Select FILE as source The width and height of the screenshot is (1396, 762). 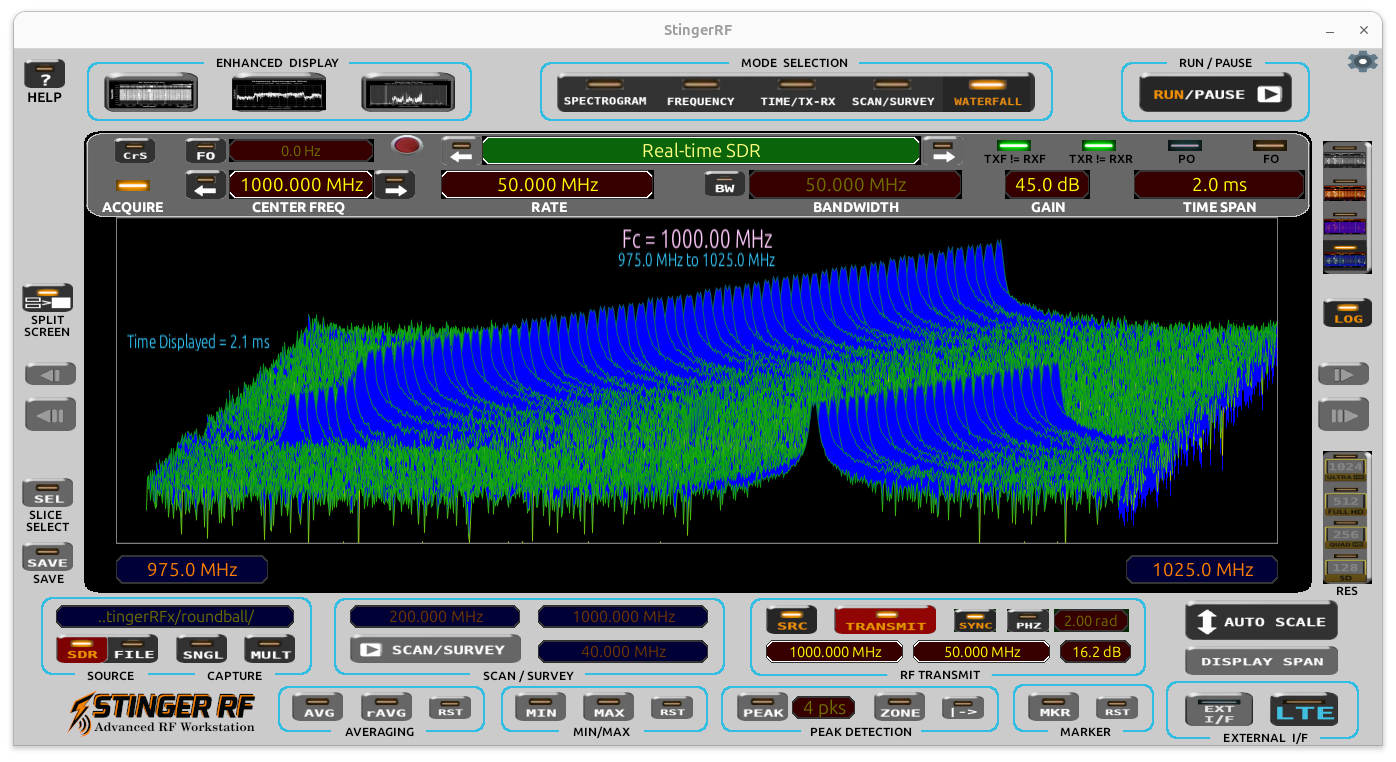tap(132, 649)
